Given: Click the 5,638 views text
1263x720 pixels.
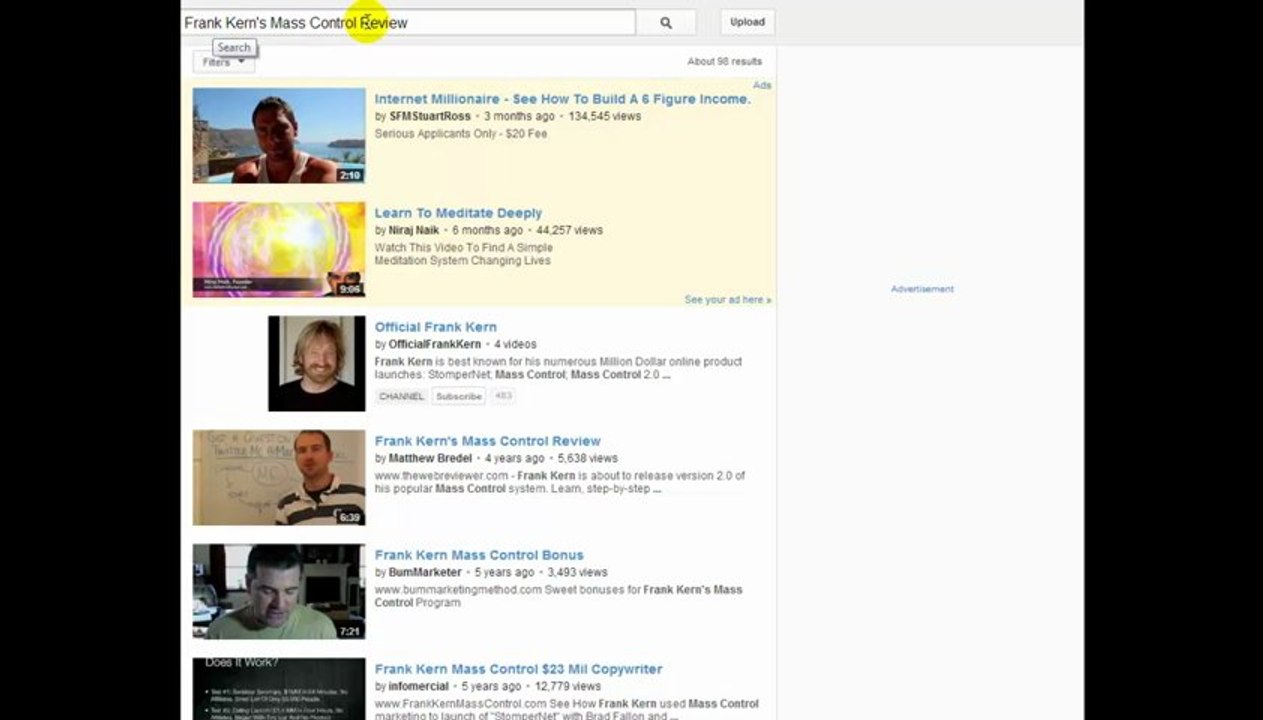Looking at the screenshot, I should (x=588, y=458).
